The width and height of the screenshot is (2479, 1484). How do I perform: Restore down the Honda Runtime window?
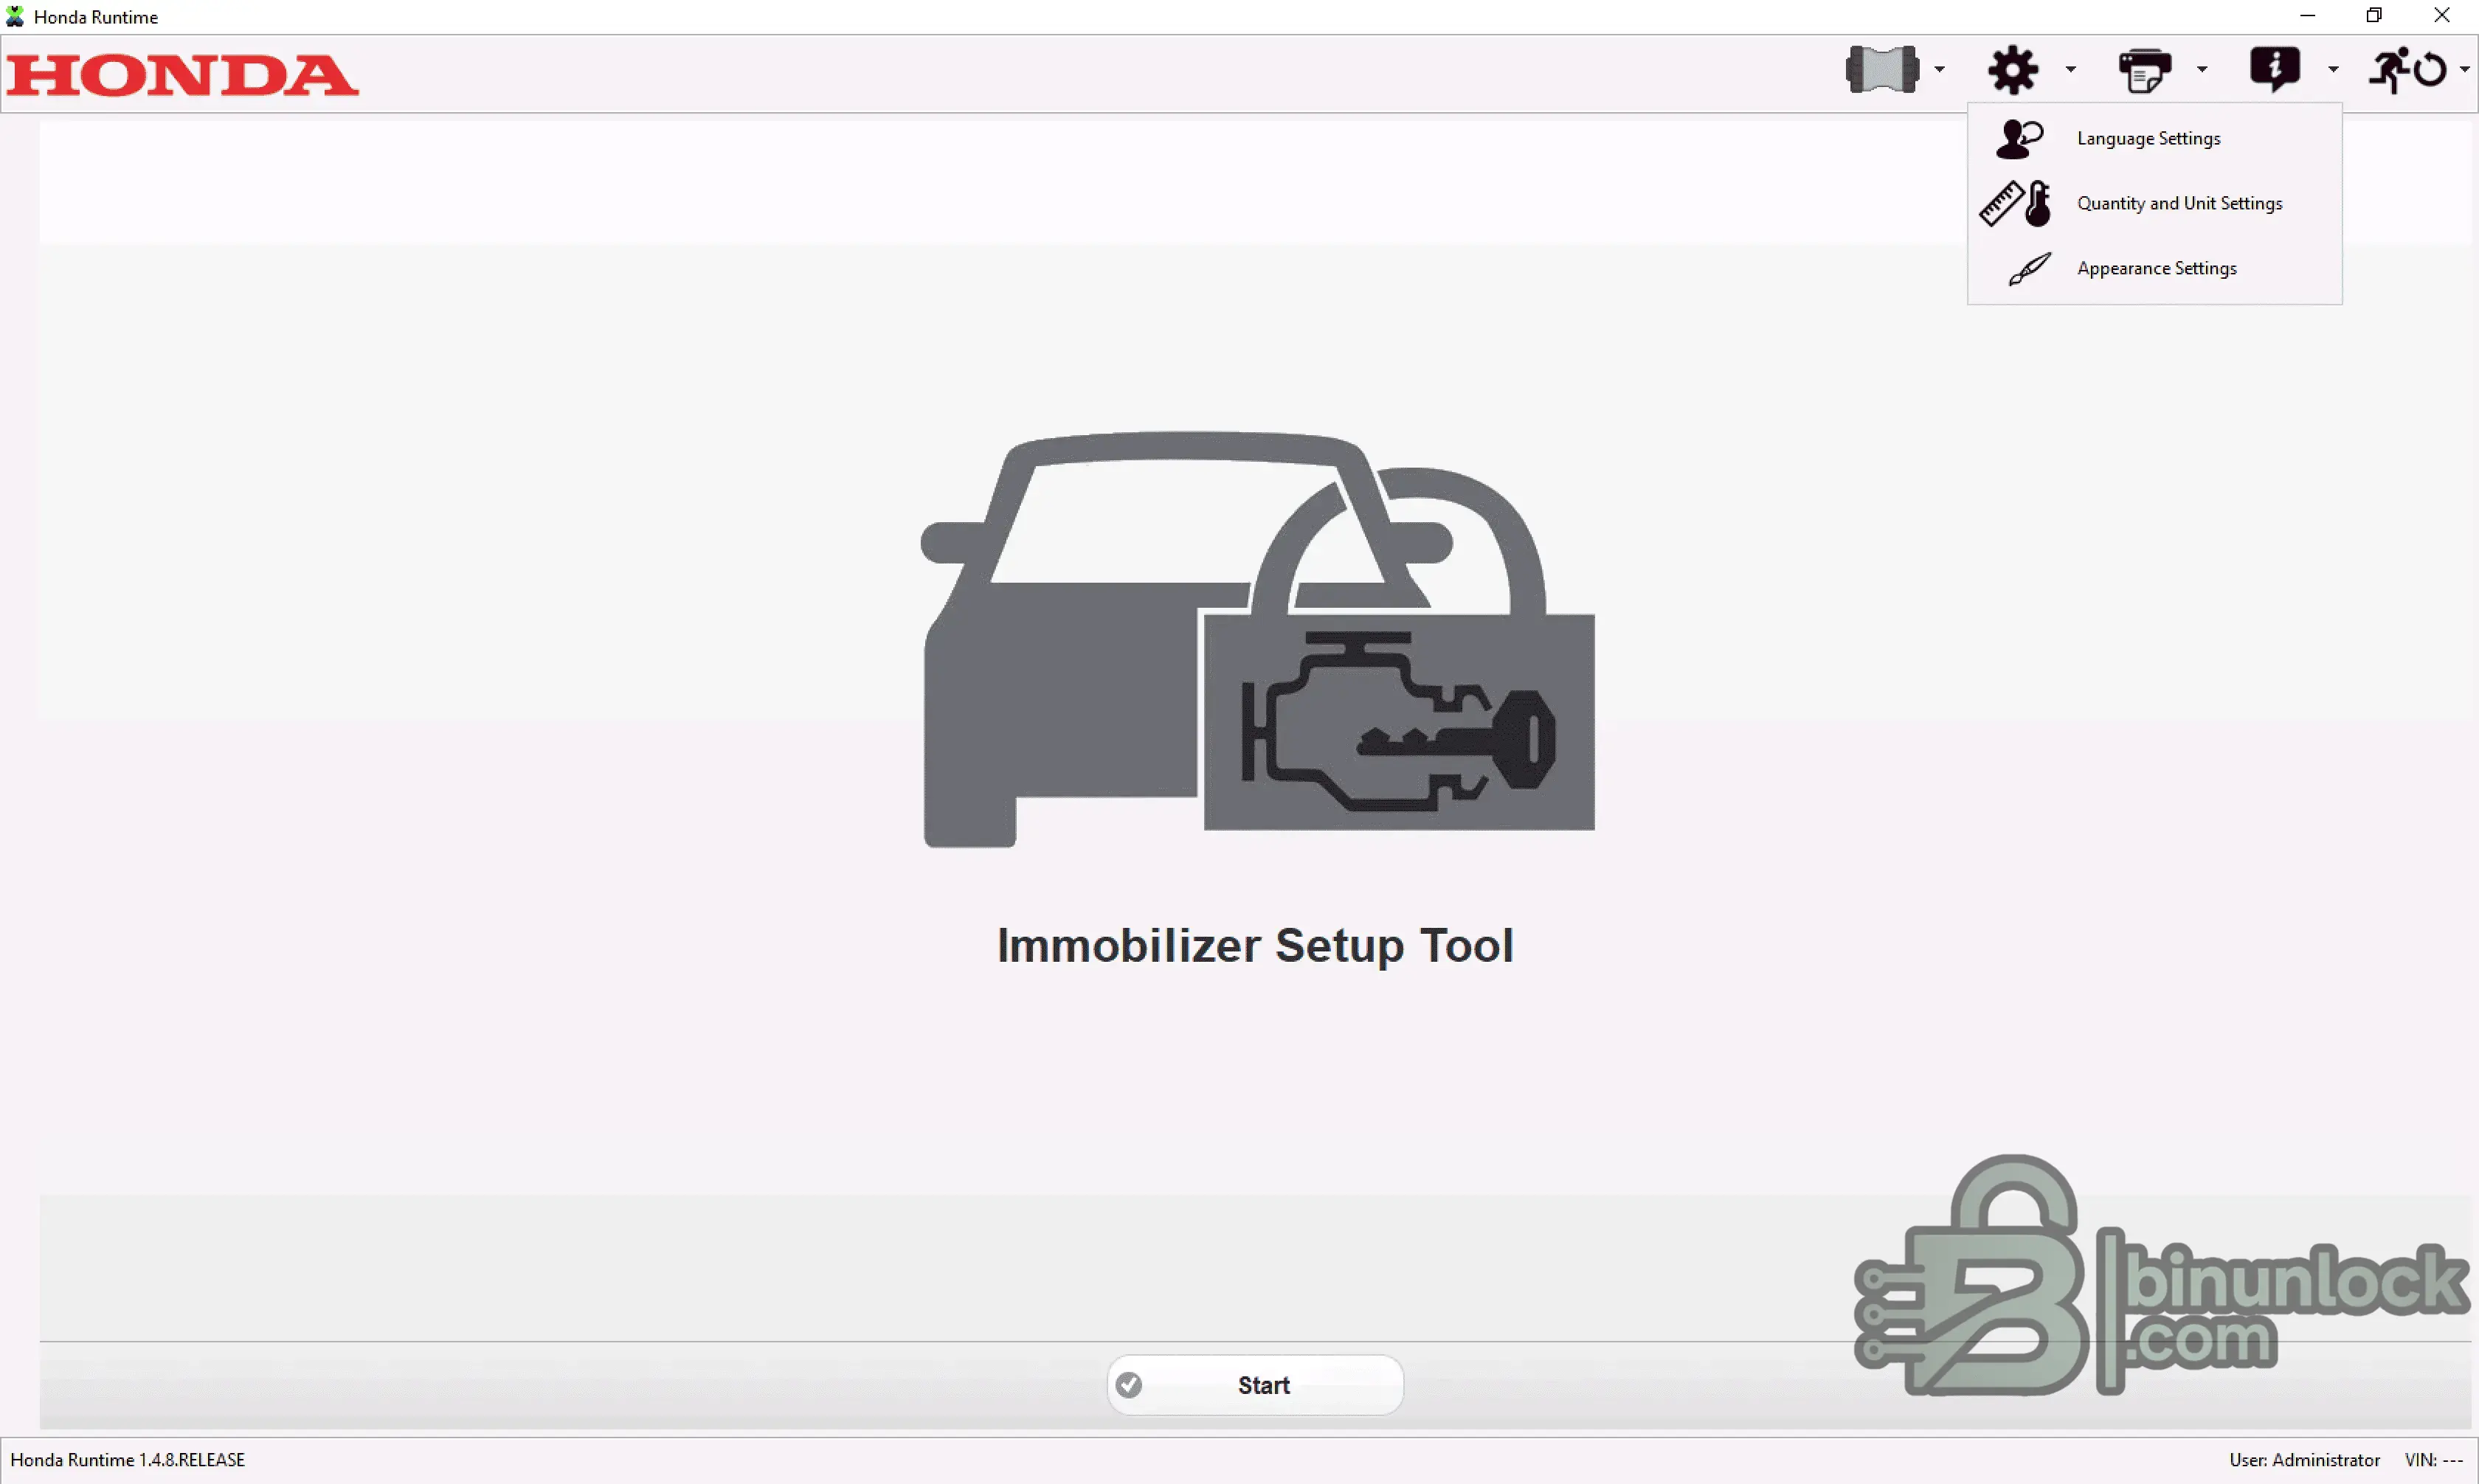click(x=2374, y=16)
